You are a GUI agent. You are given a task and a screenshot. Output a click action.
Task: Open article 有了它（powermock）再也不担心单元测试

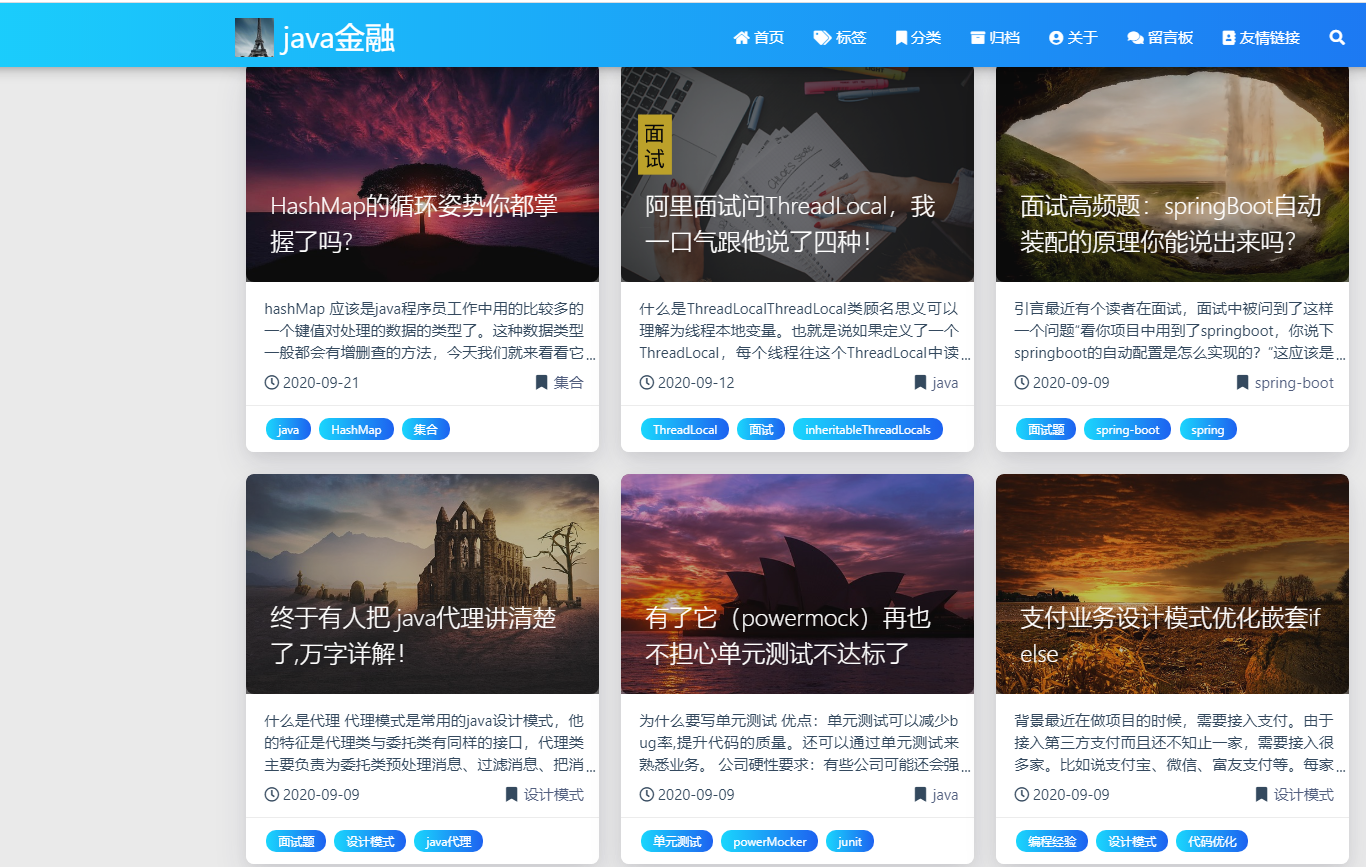click(x=788, y=636)
